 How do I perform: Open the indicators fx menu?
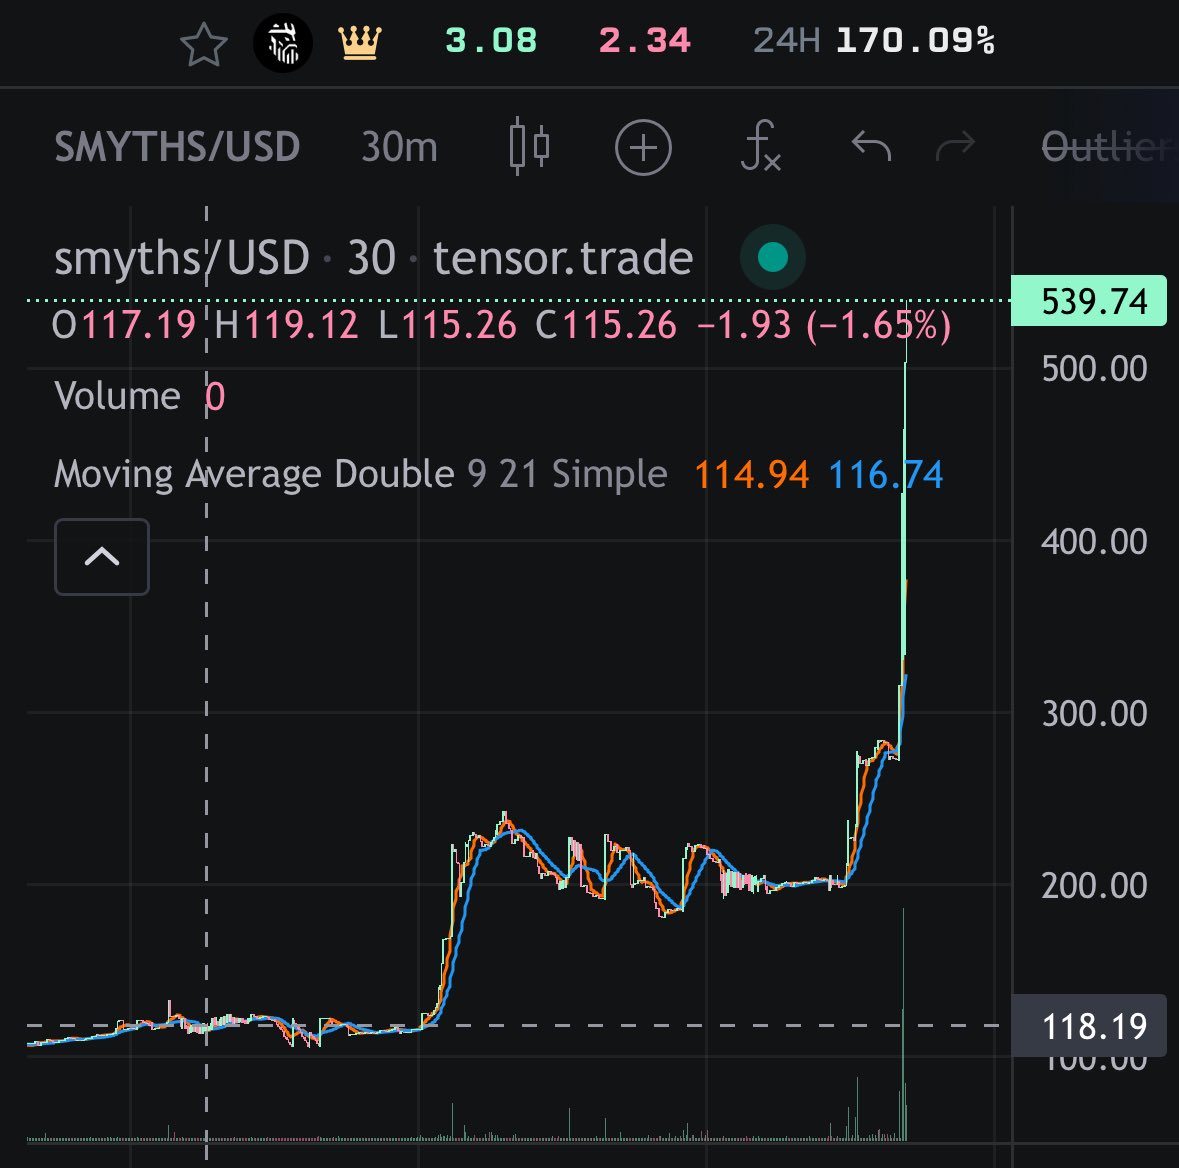pos(760,146)
